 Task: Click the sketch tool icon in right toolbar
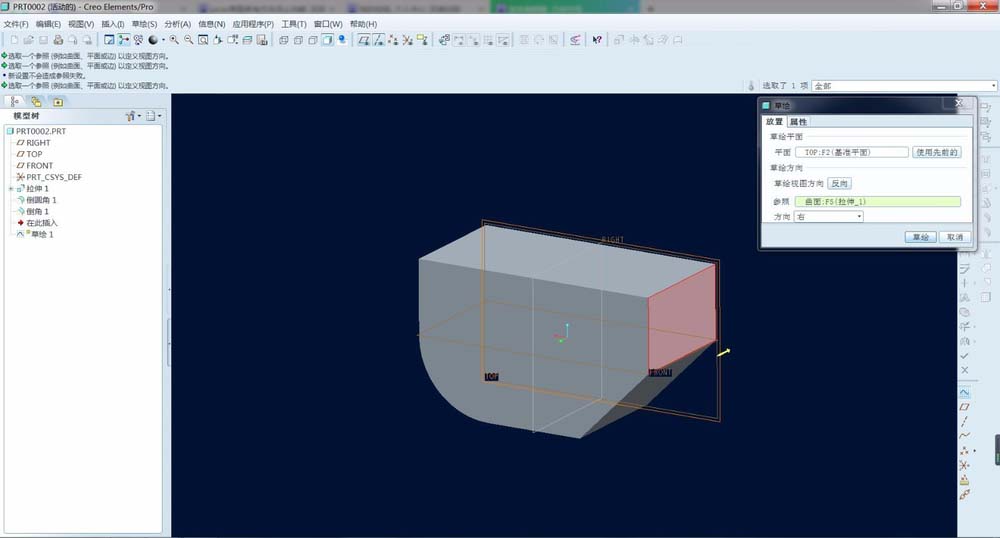(x=965, y=392)
